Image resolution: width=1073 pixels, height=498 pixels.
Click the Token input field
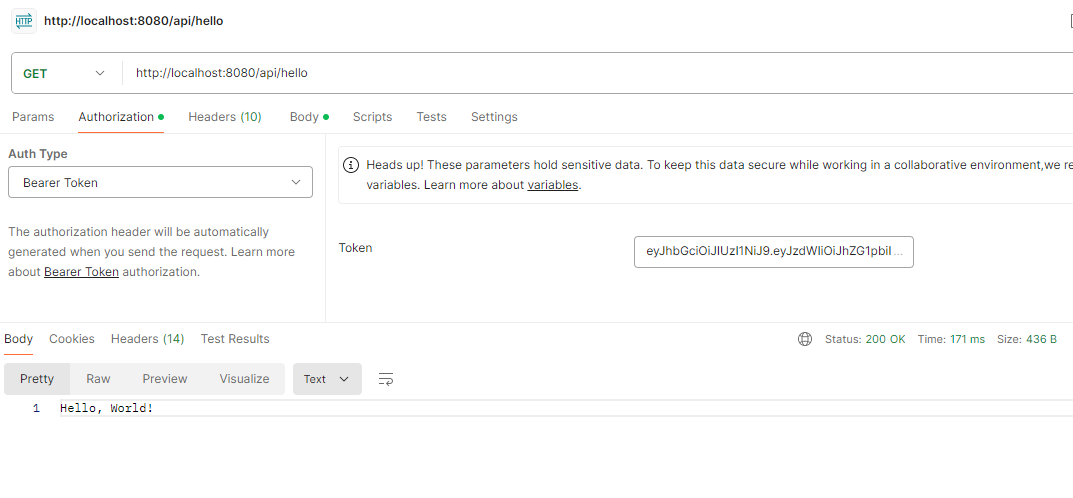[773, 252]
